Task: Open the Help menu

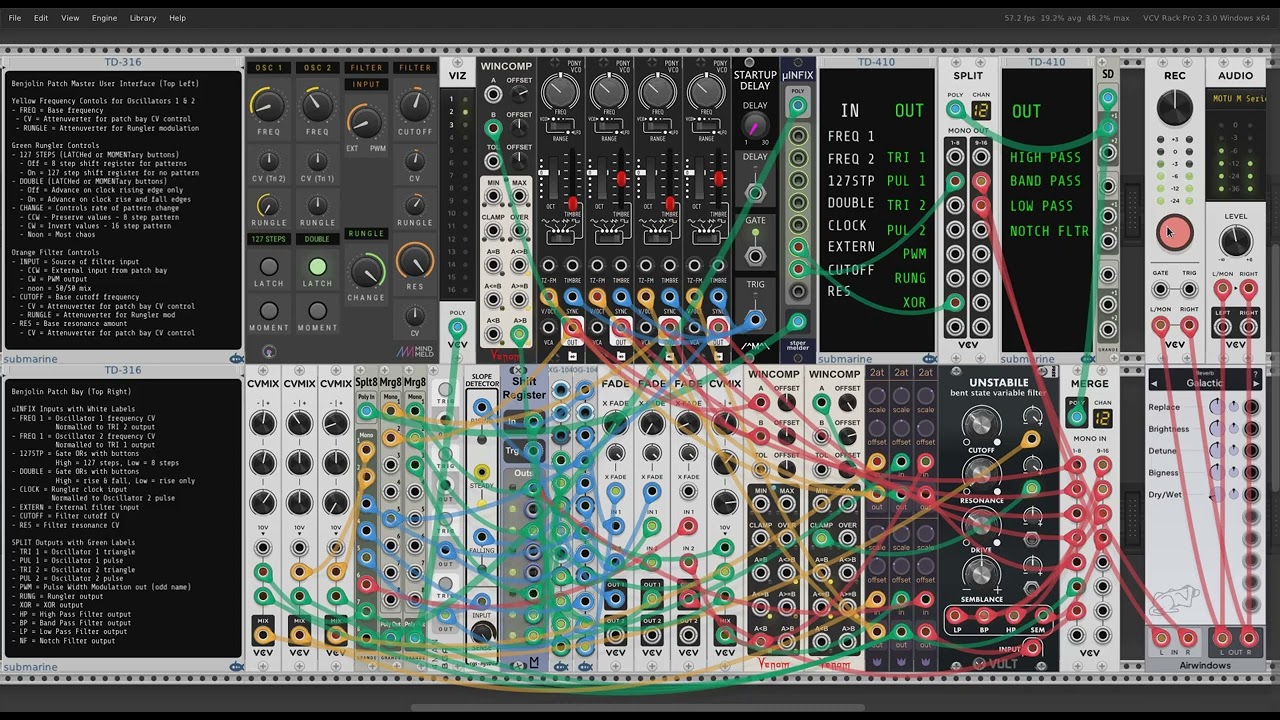Action: (177, 18)
